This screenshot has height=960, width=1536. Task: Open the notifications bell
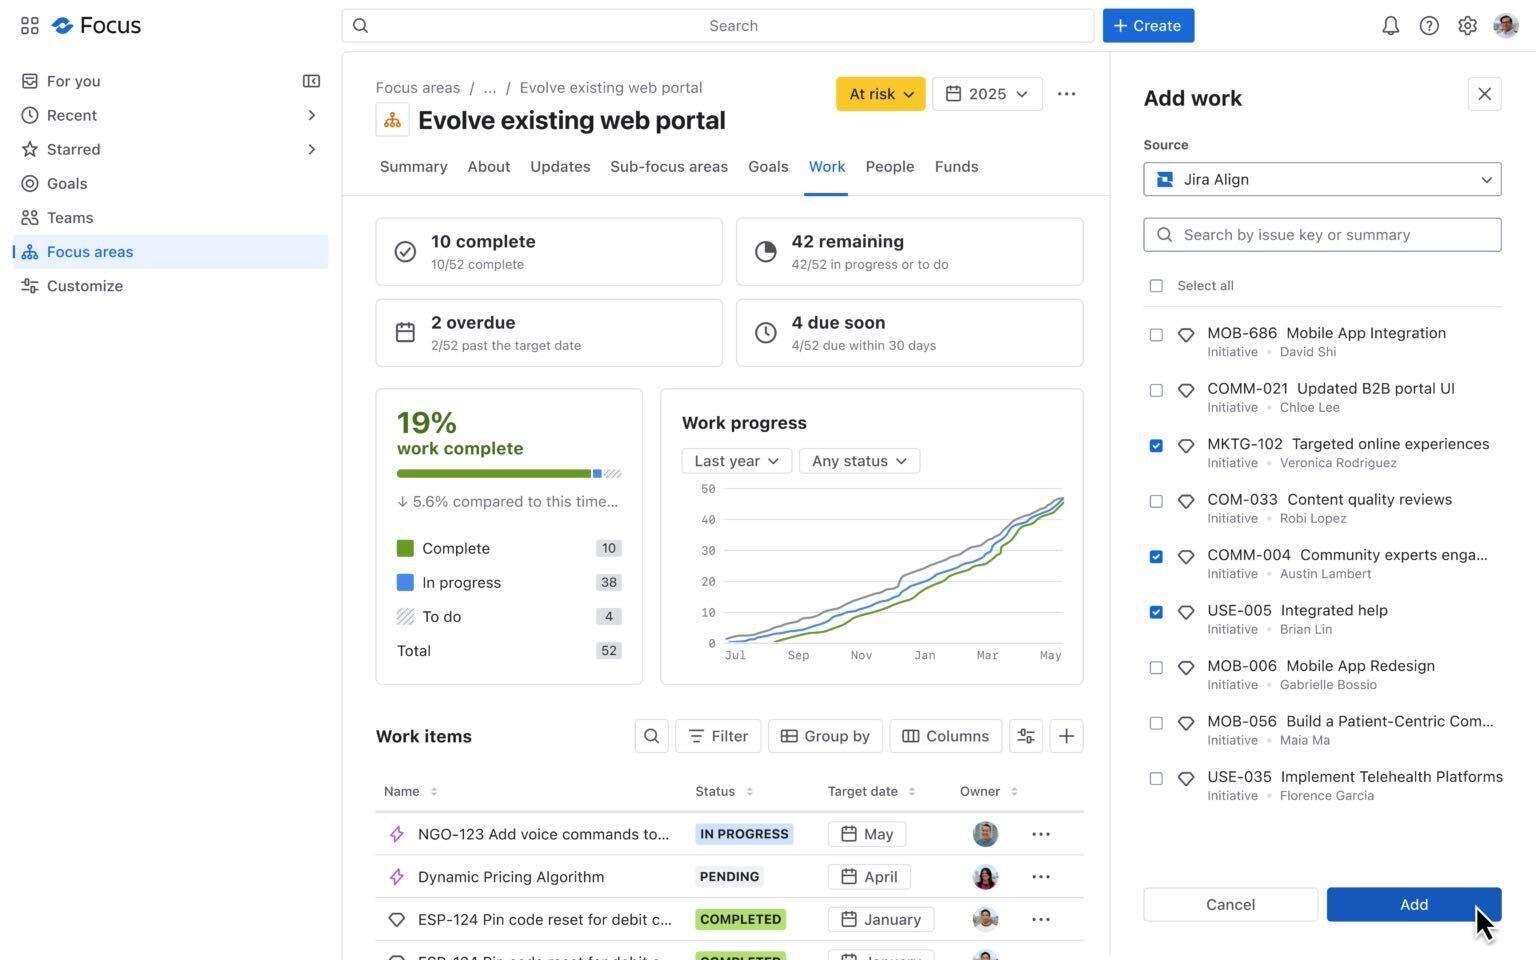click(1390, 25)
